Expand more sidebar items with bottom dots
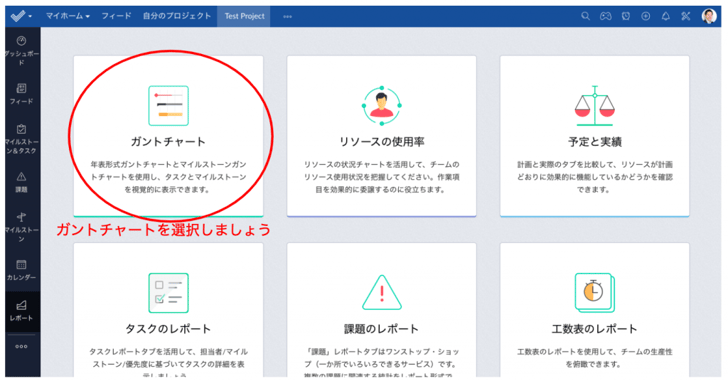The width and height of the screenshot is (728, 381). pyautogui.click(x=21, y=347)
